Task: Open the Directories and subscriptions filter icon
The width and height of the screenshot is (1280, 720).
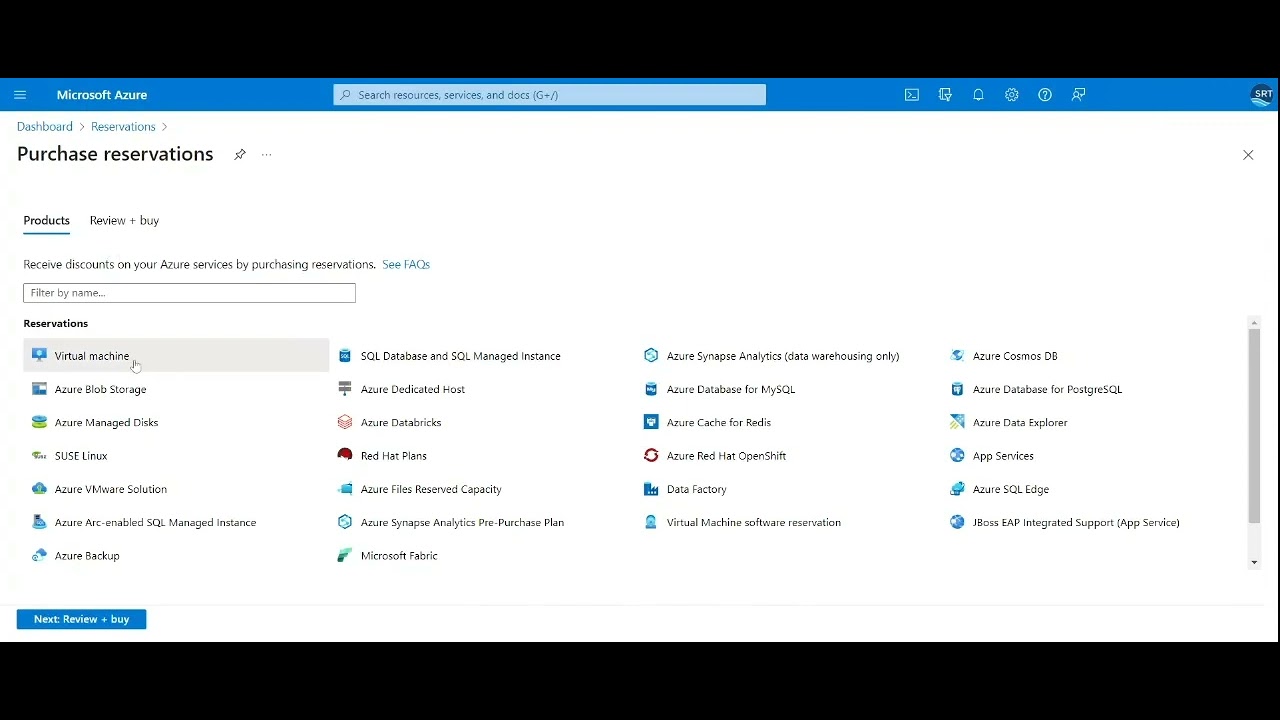Action: click(945, 95)
